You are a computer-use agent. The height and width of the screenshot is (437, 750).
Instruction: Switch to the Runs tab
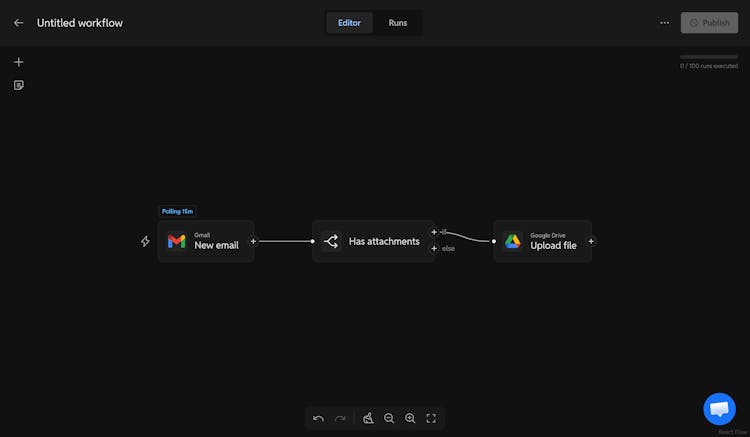pos(398,23)
